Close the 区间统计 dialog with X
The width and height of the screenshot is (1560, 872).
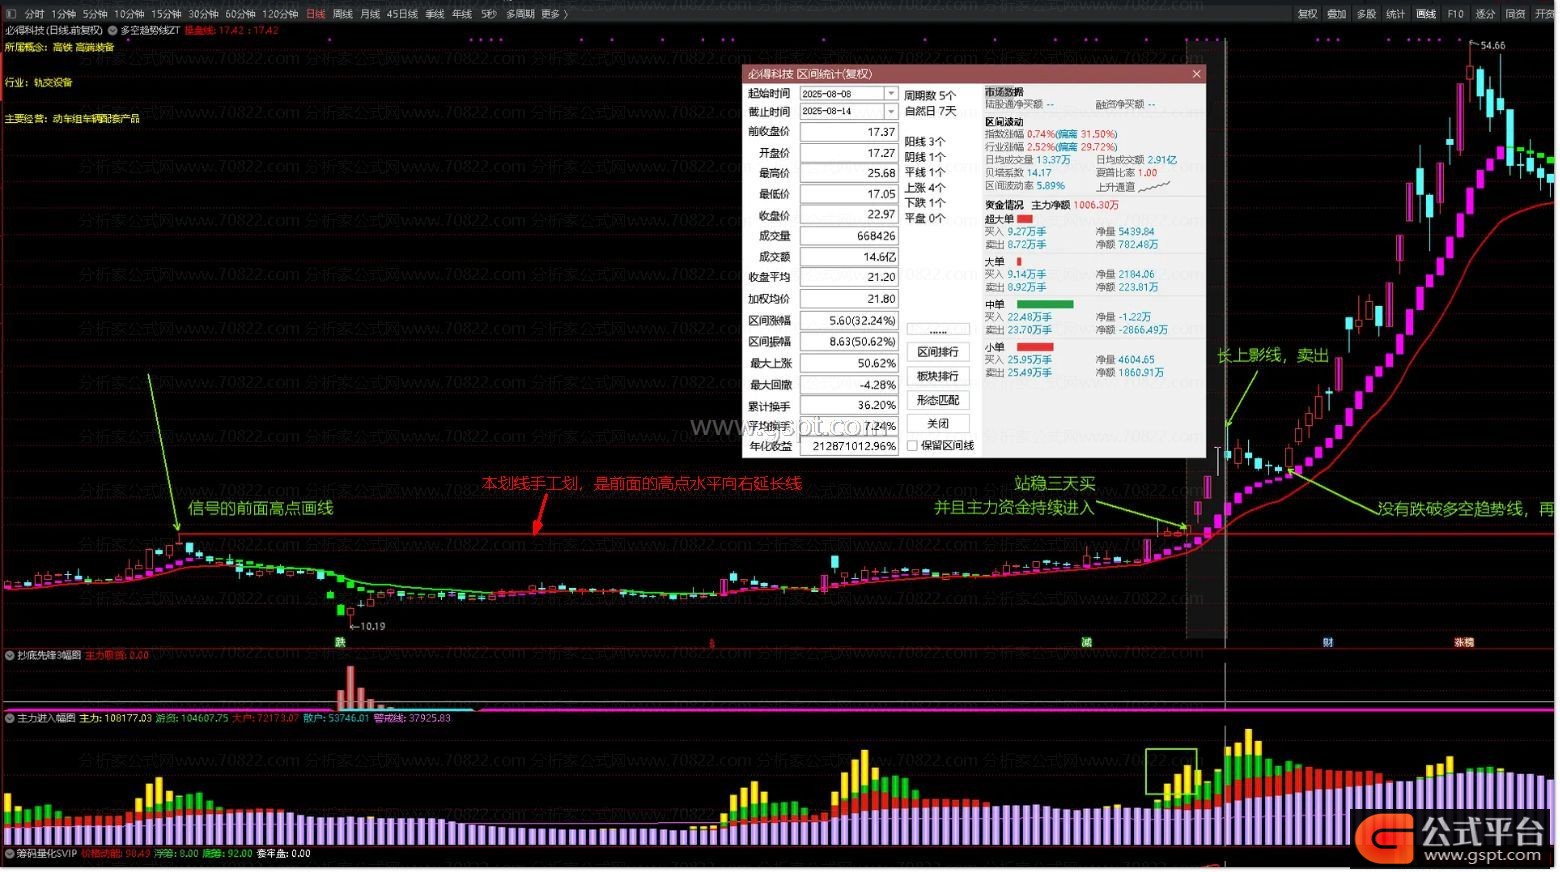tap(1196, 74)
